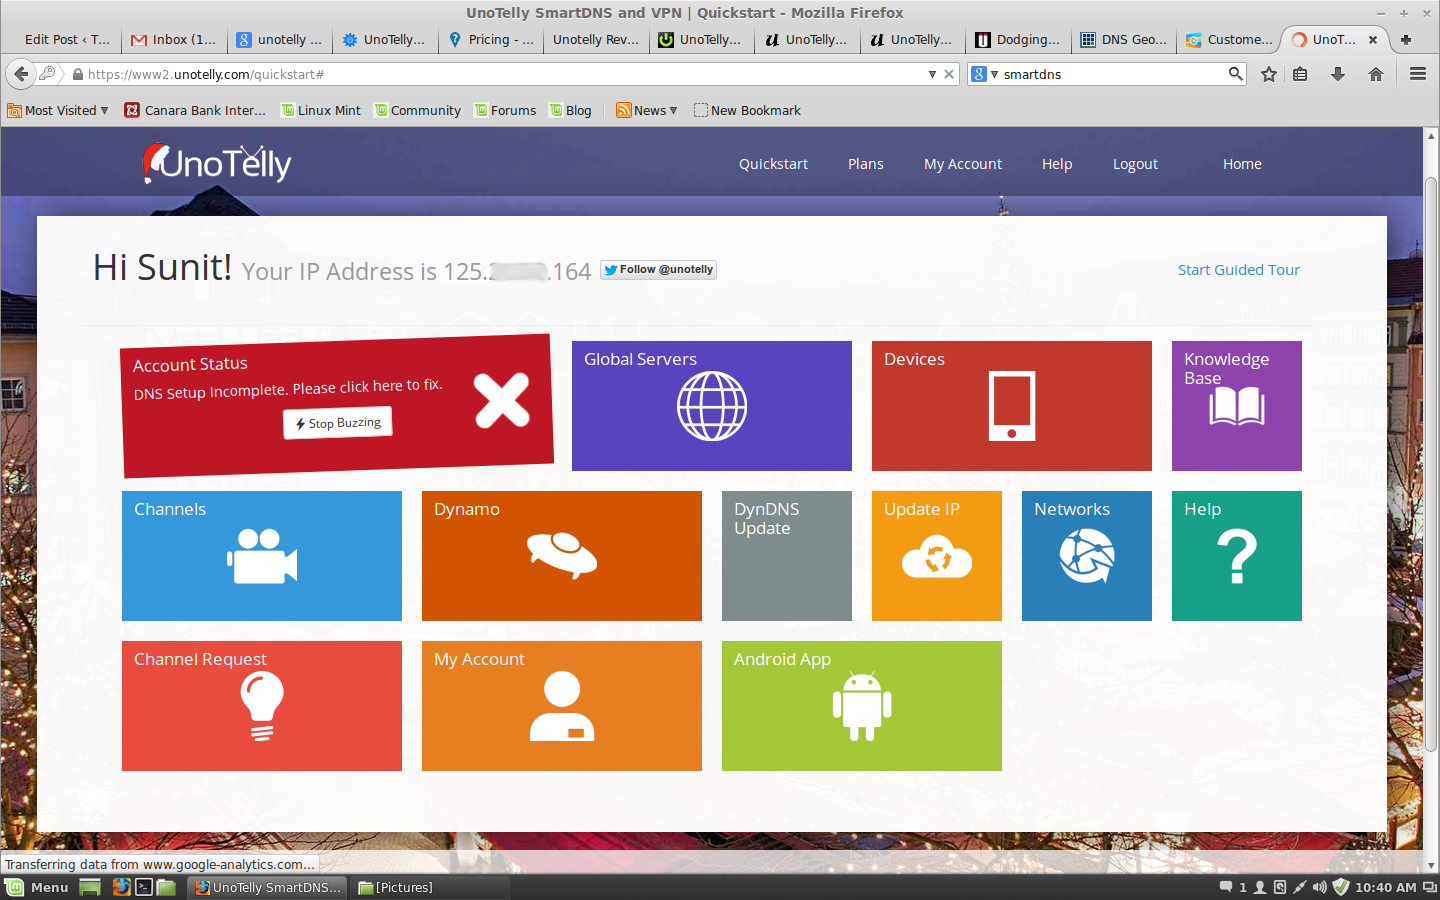The width and height of the screenshot is (1440, 900).
Task: Click the Stop Buzzing button
Action: 338,423
